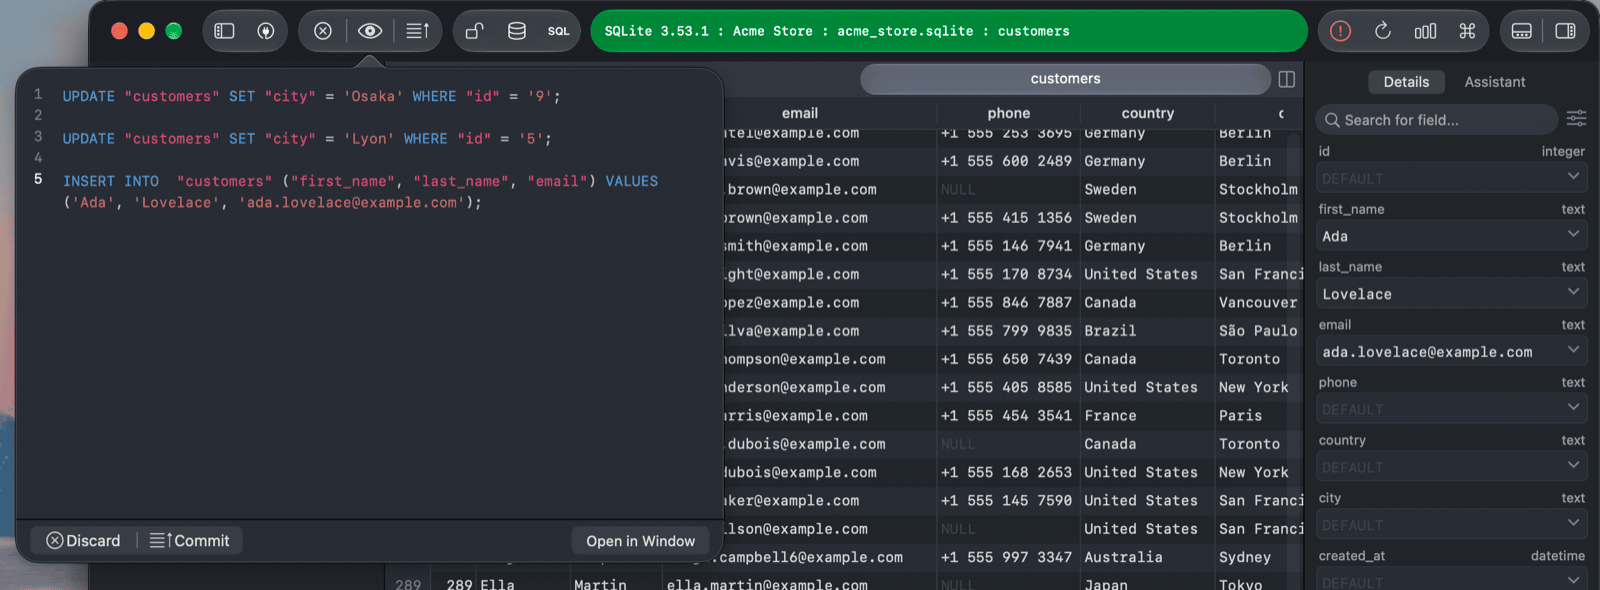Click the connection plug icon
The height and width of the screenshot is (590, 1600).
point(266,31)
